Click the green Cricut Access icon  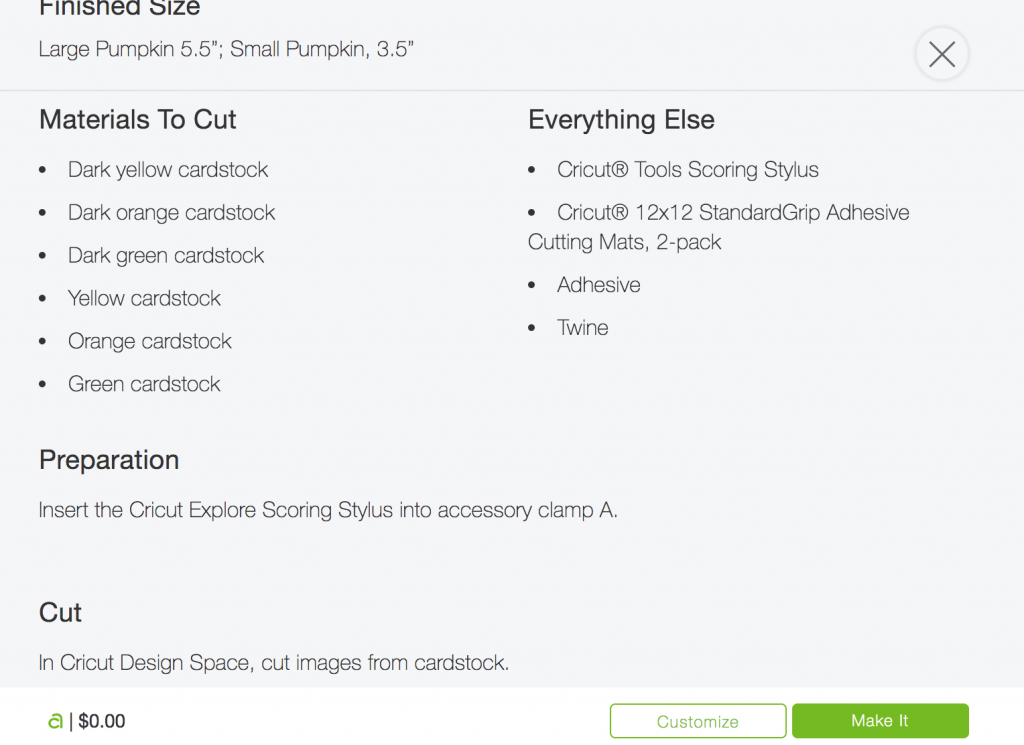coord(56,721)
